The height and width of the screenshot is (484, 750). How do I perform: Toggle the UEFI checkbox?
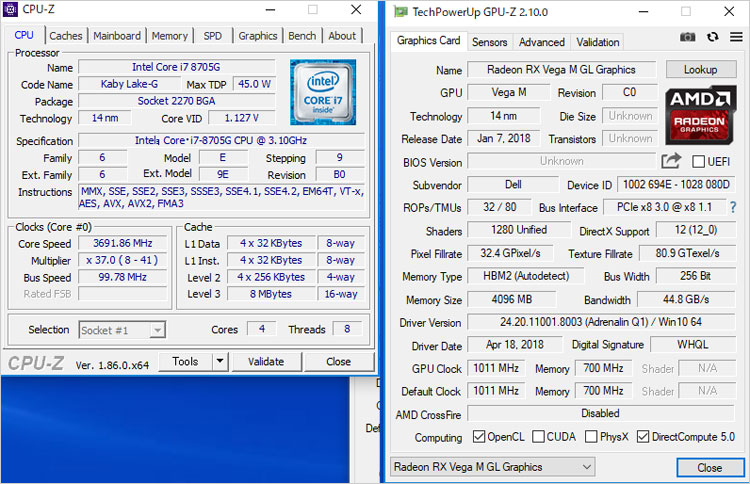click(698, 162)
